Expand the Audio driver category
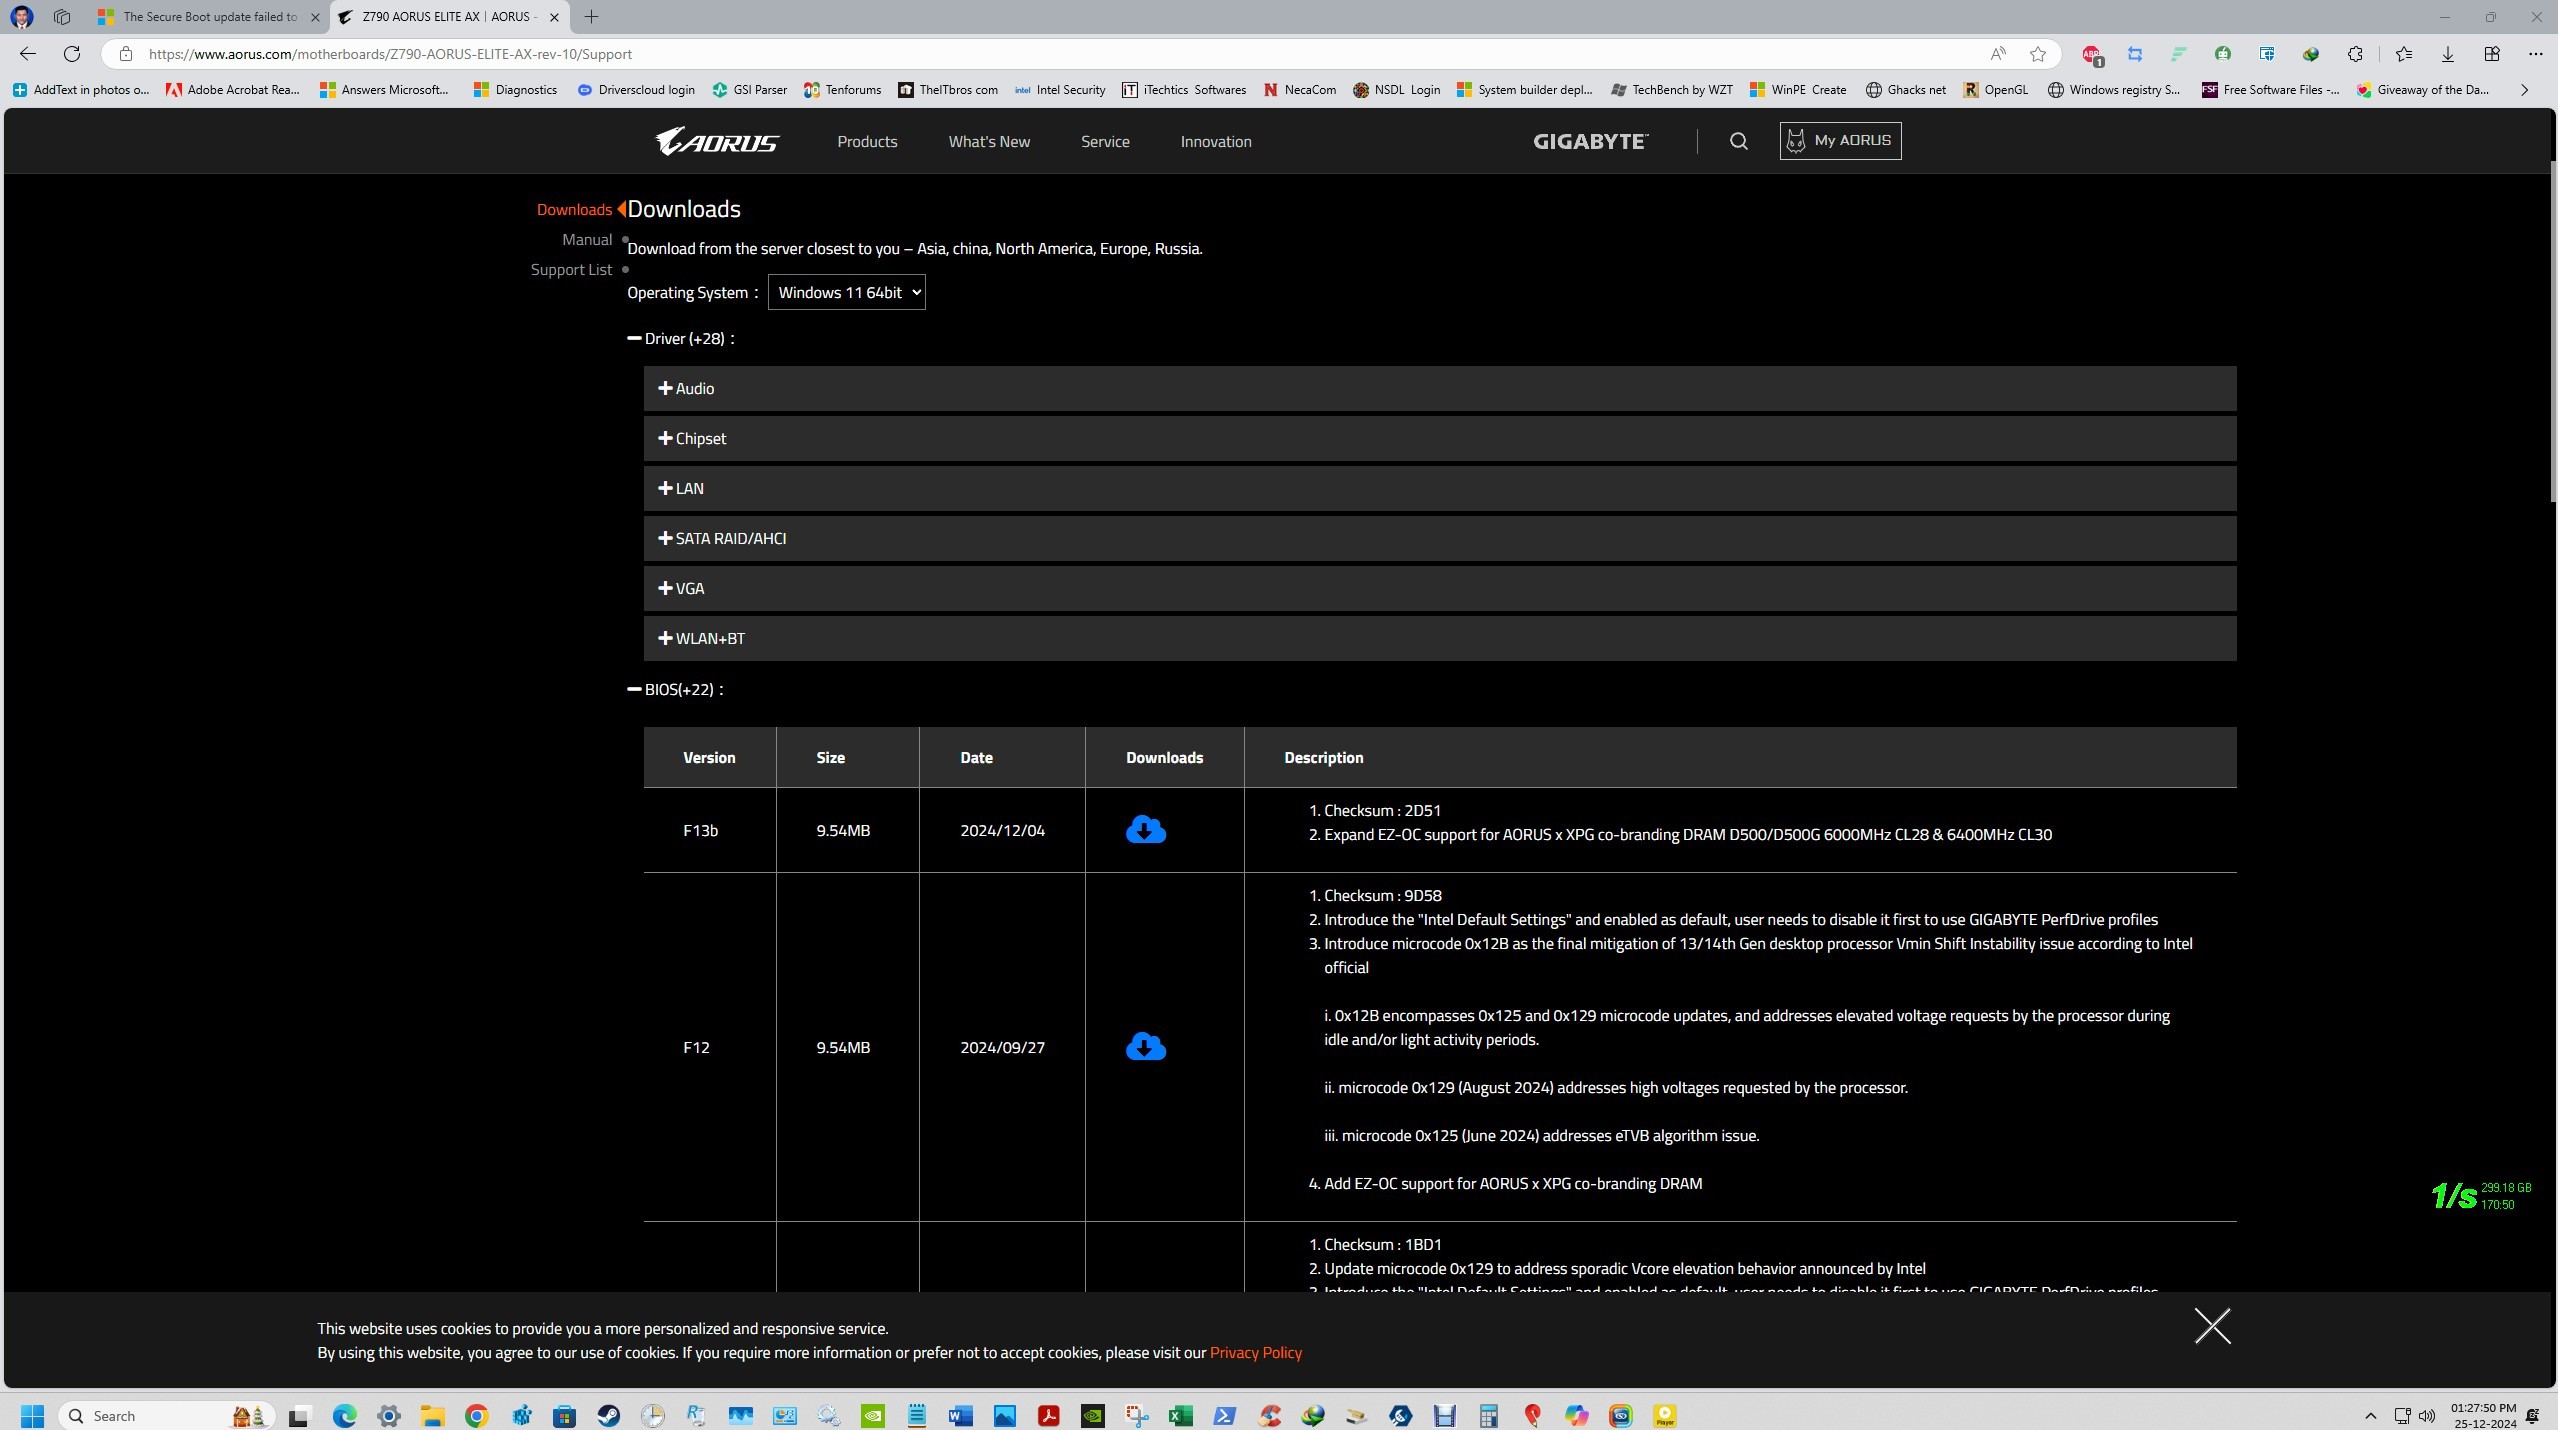 pyautogui.click(x=1439, y=388)
